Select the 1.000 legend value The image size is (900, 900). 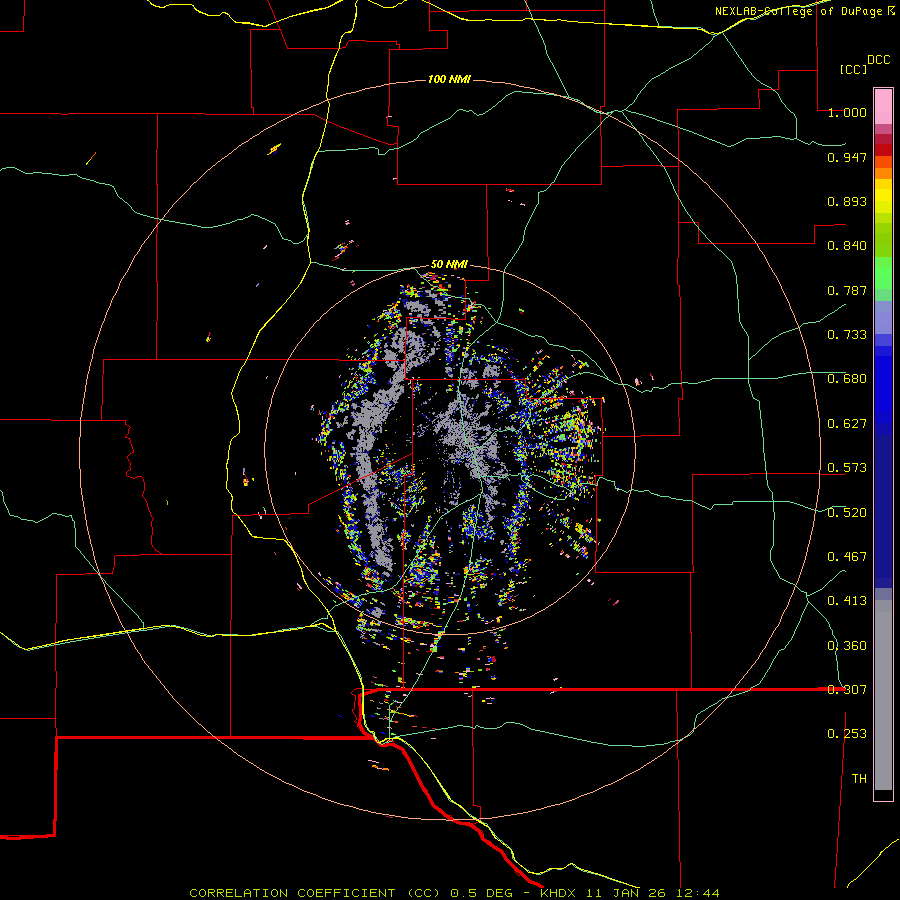pyautogui.click(x=847, y=112)
